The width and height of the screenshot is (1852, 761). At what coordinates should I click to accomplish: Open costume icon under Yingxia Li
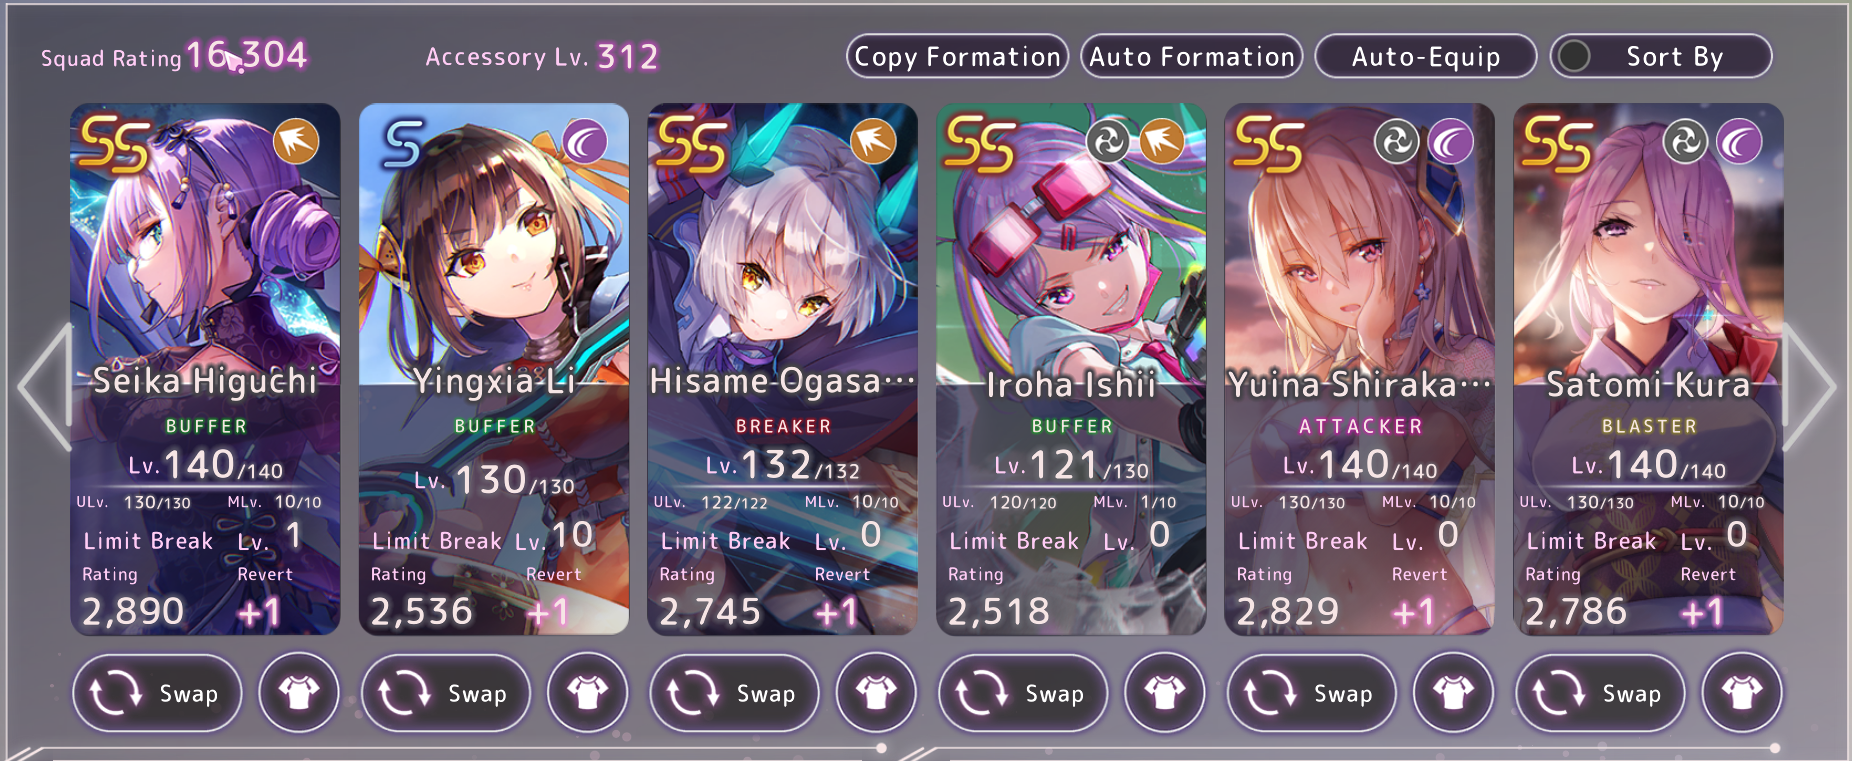[587, 692]
